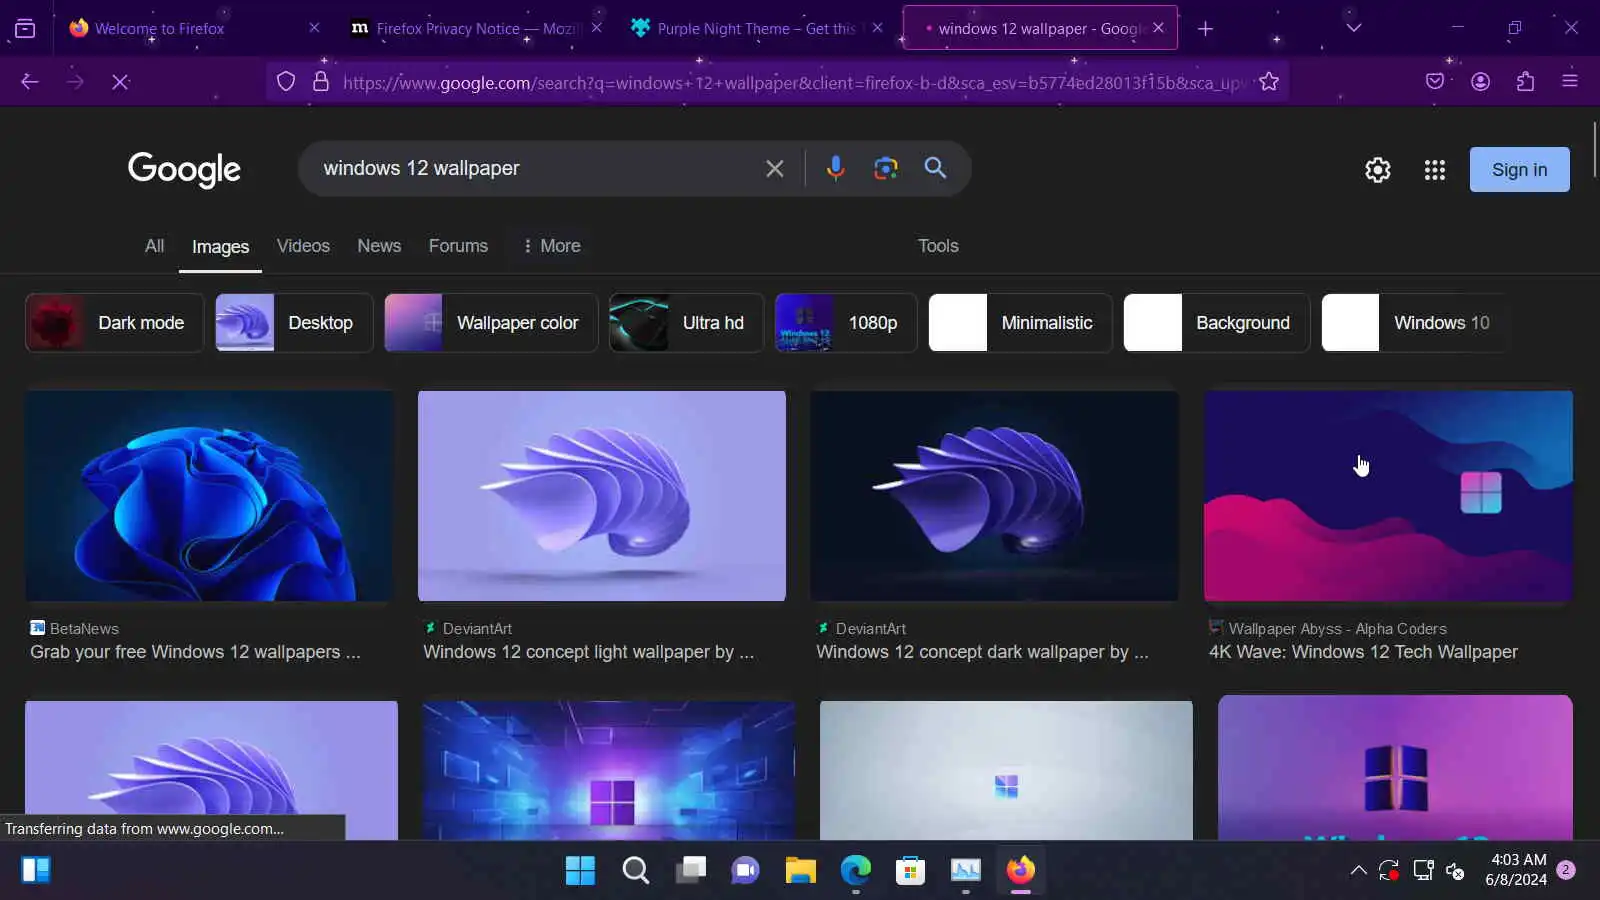
Task: Open the Widgets panel icon
Action: 36,870
